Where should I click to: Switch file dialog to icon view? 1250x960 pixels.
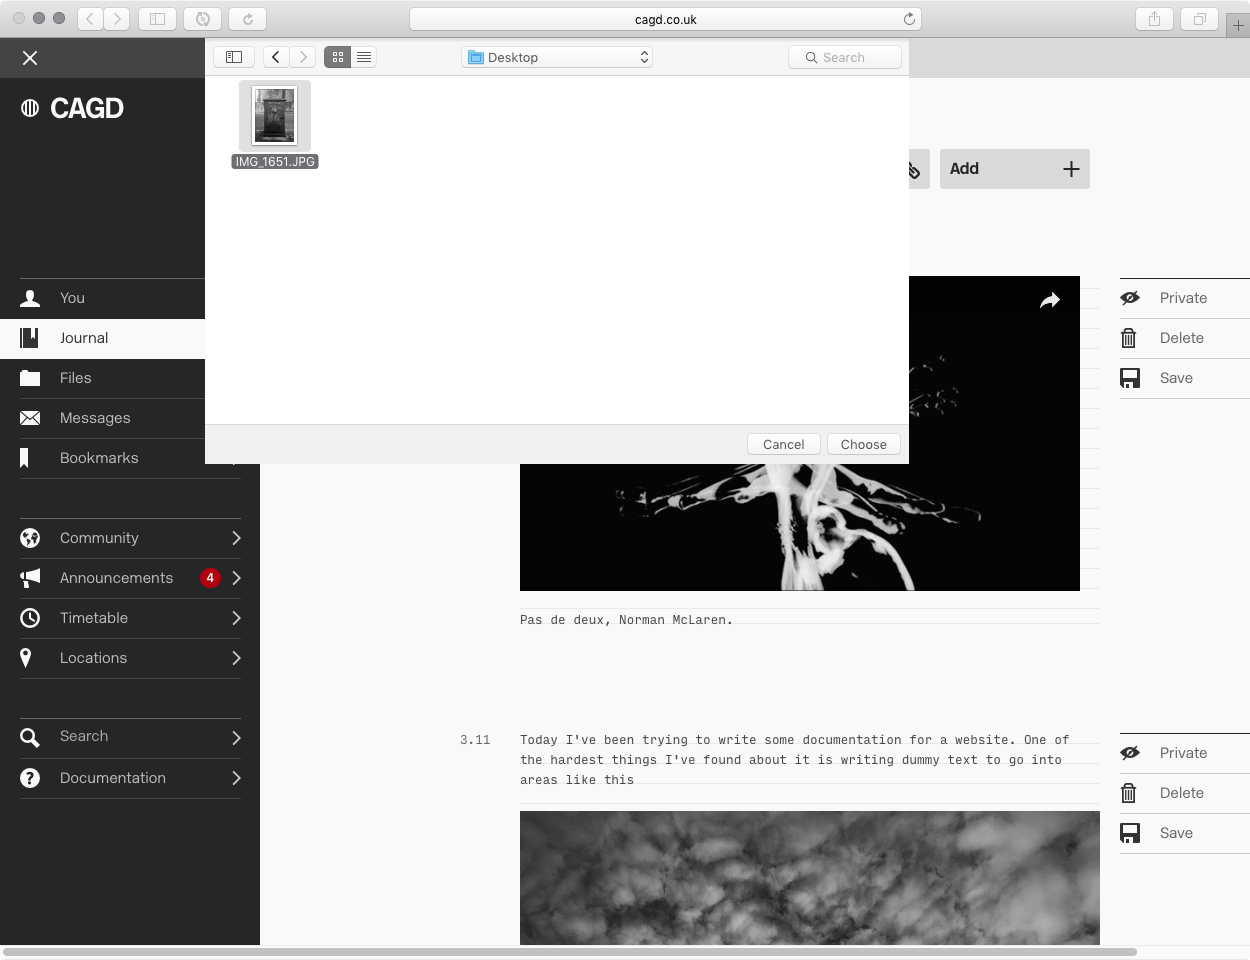337,57
